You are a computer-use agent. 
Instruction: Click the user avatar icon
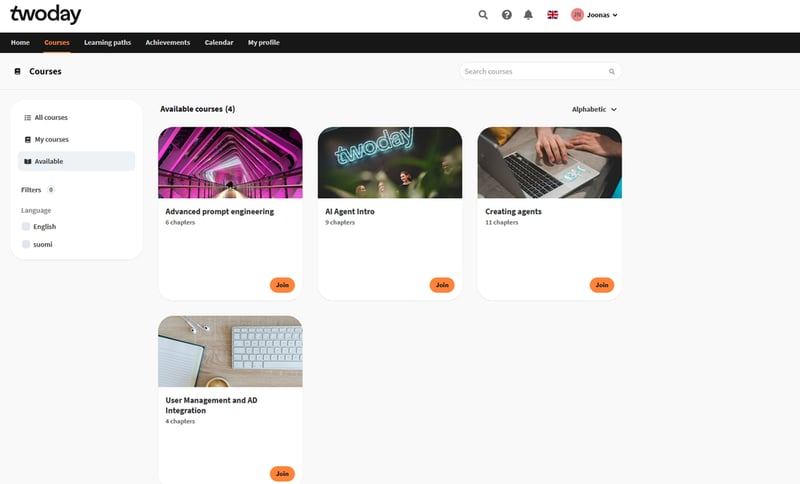[x=577, y=15]
